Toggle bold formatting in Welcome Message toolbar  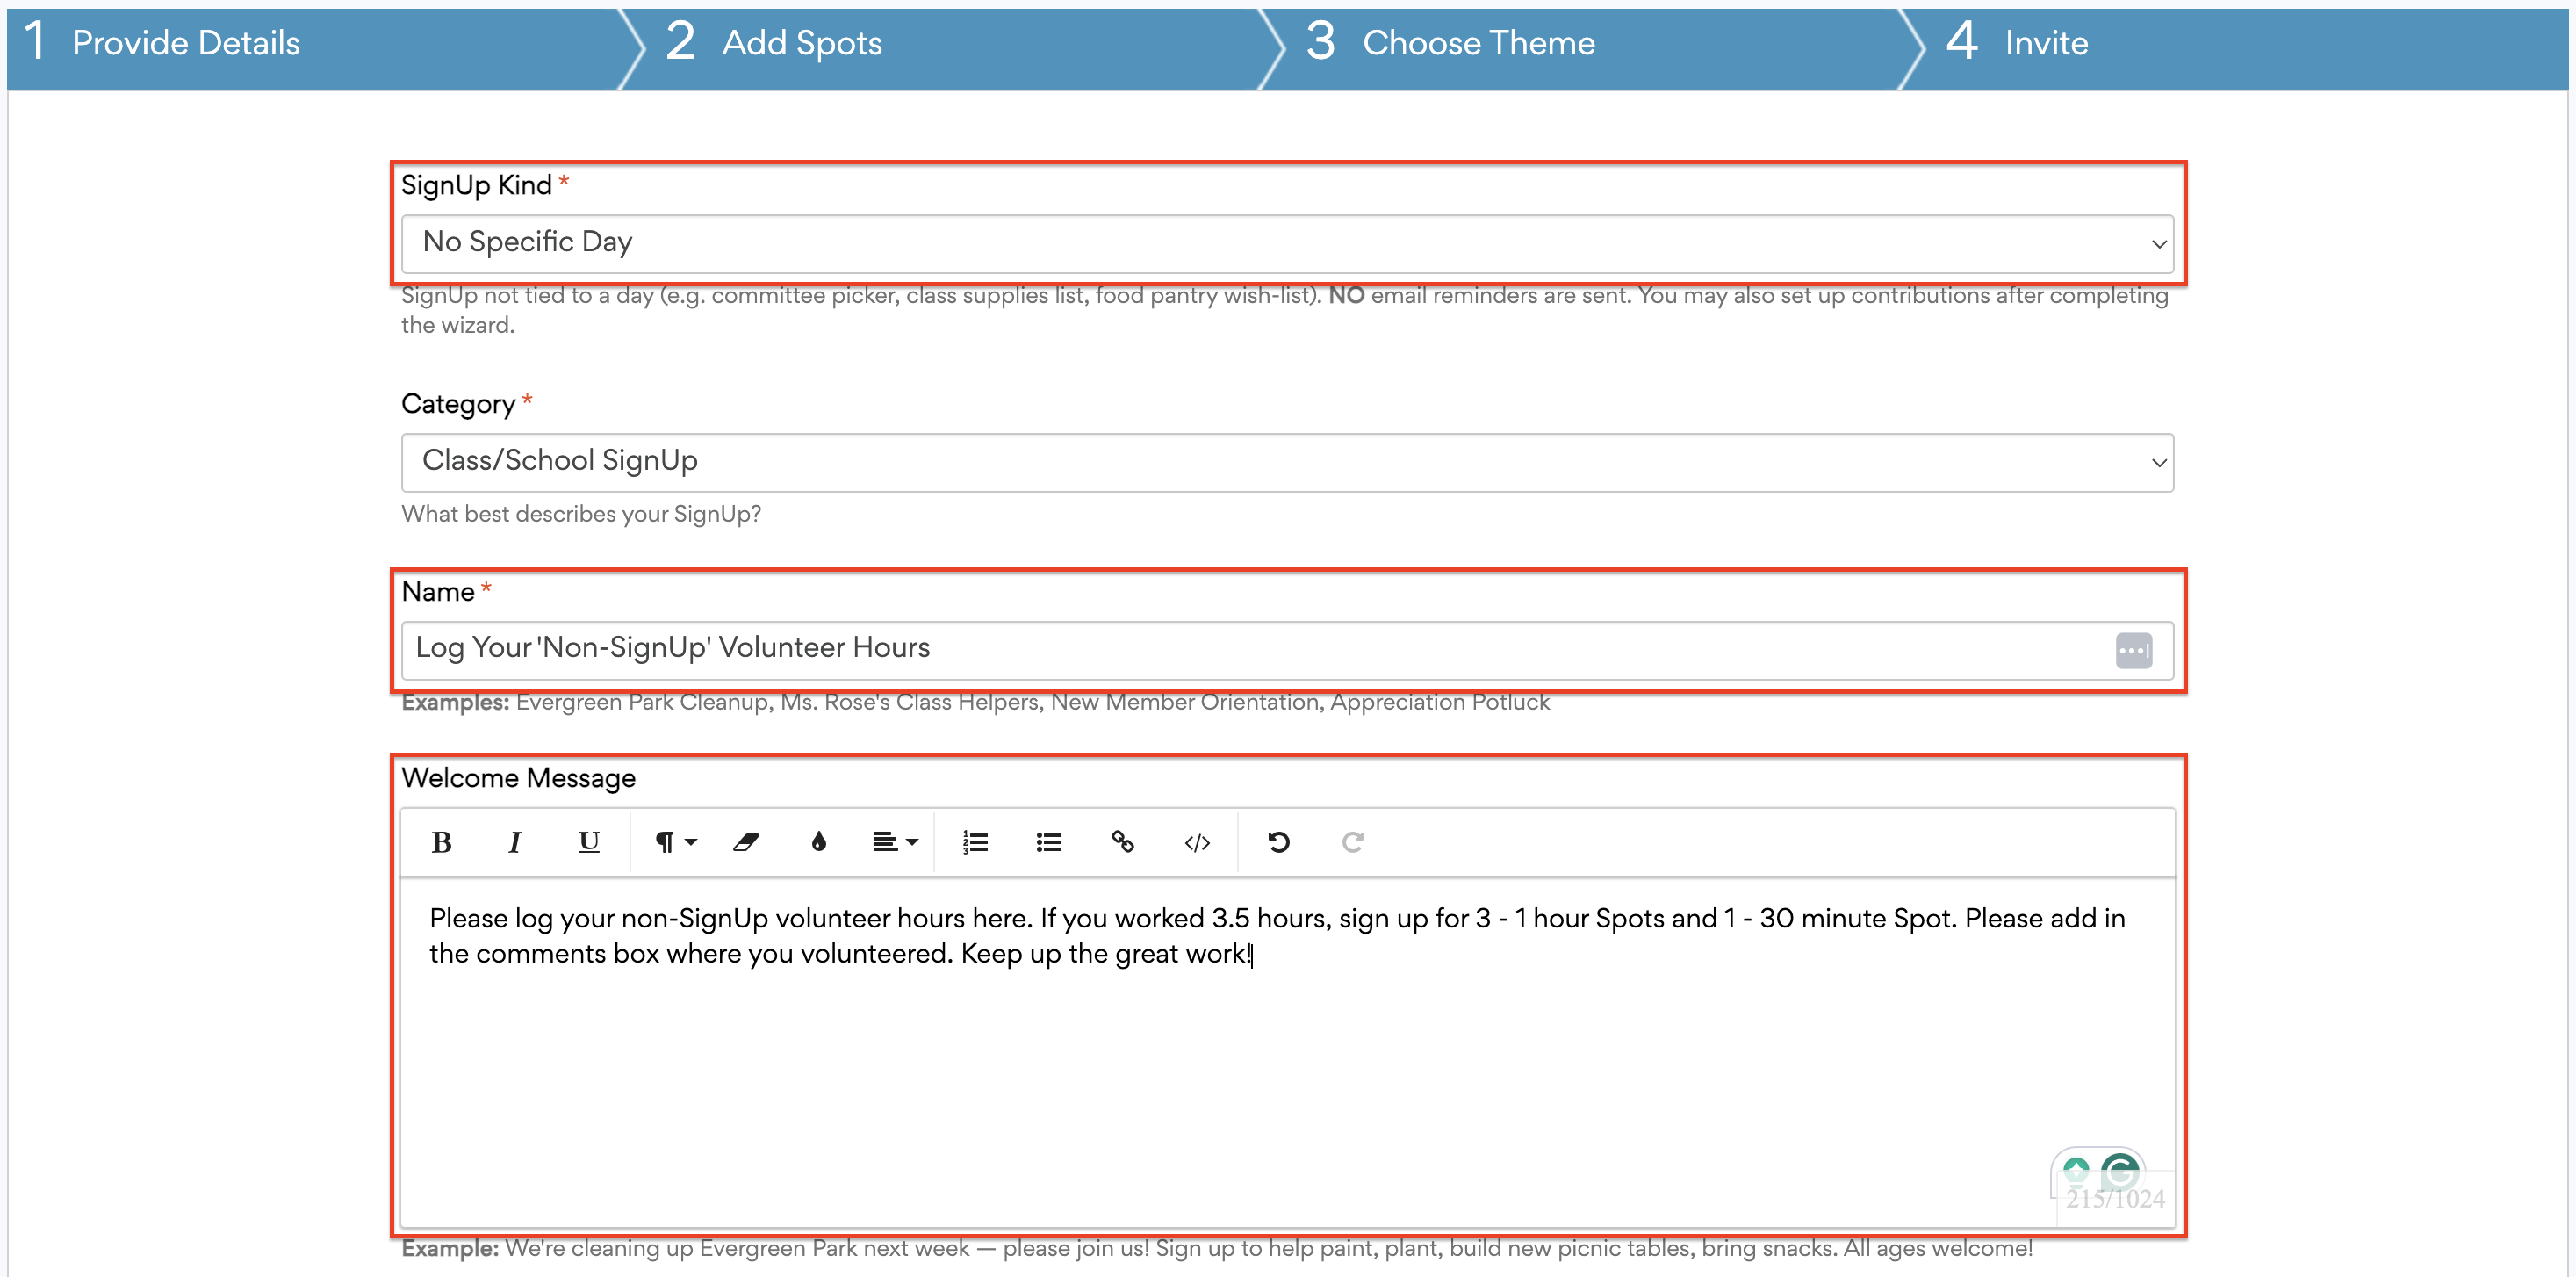pos(441,843)
